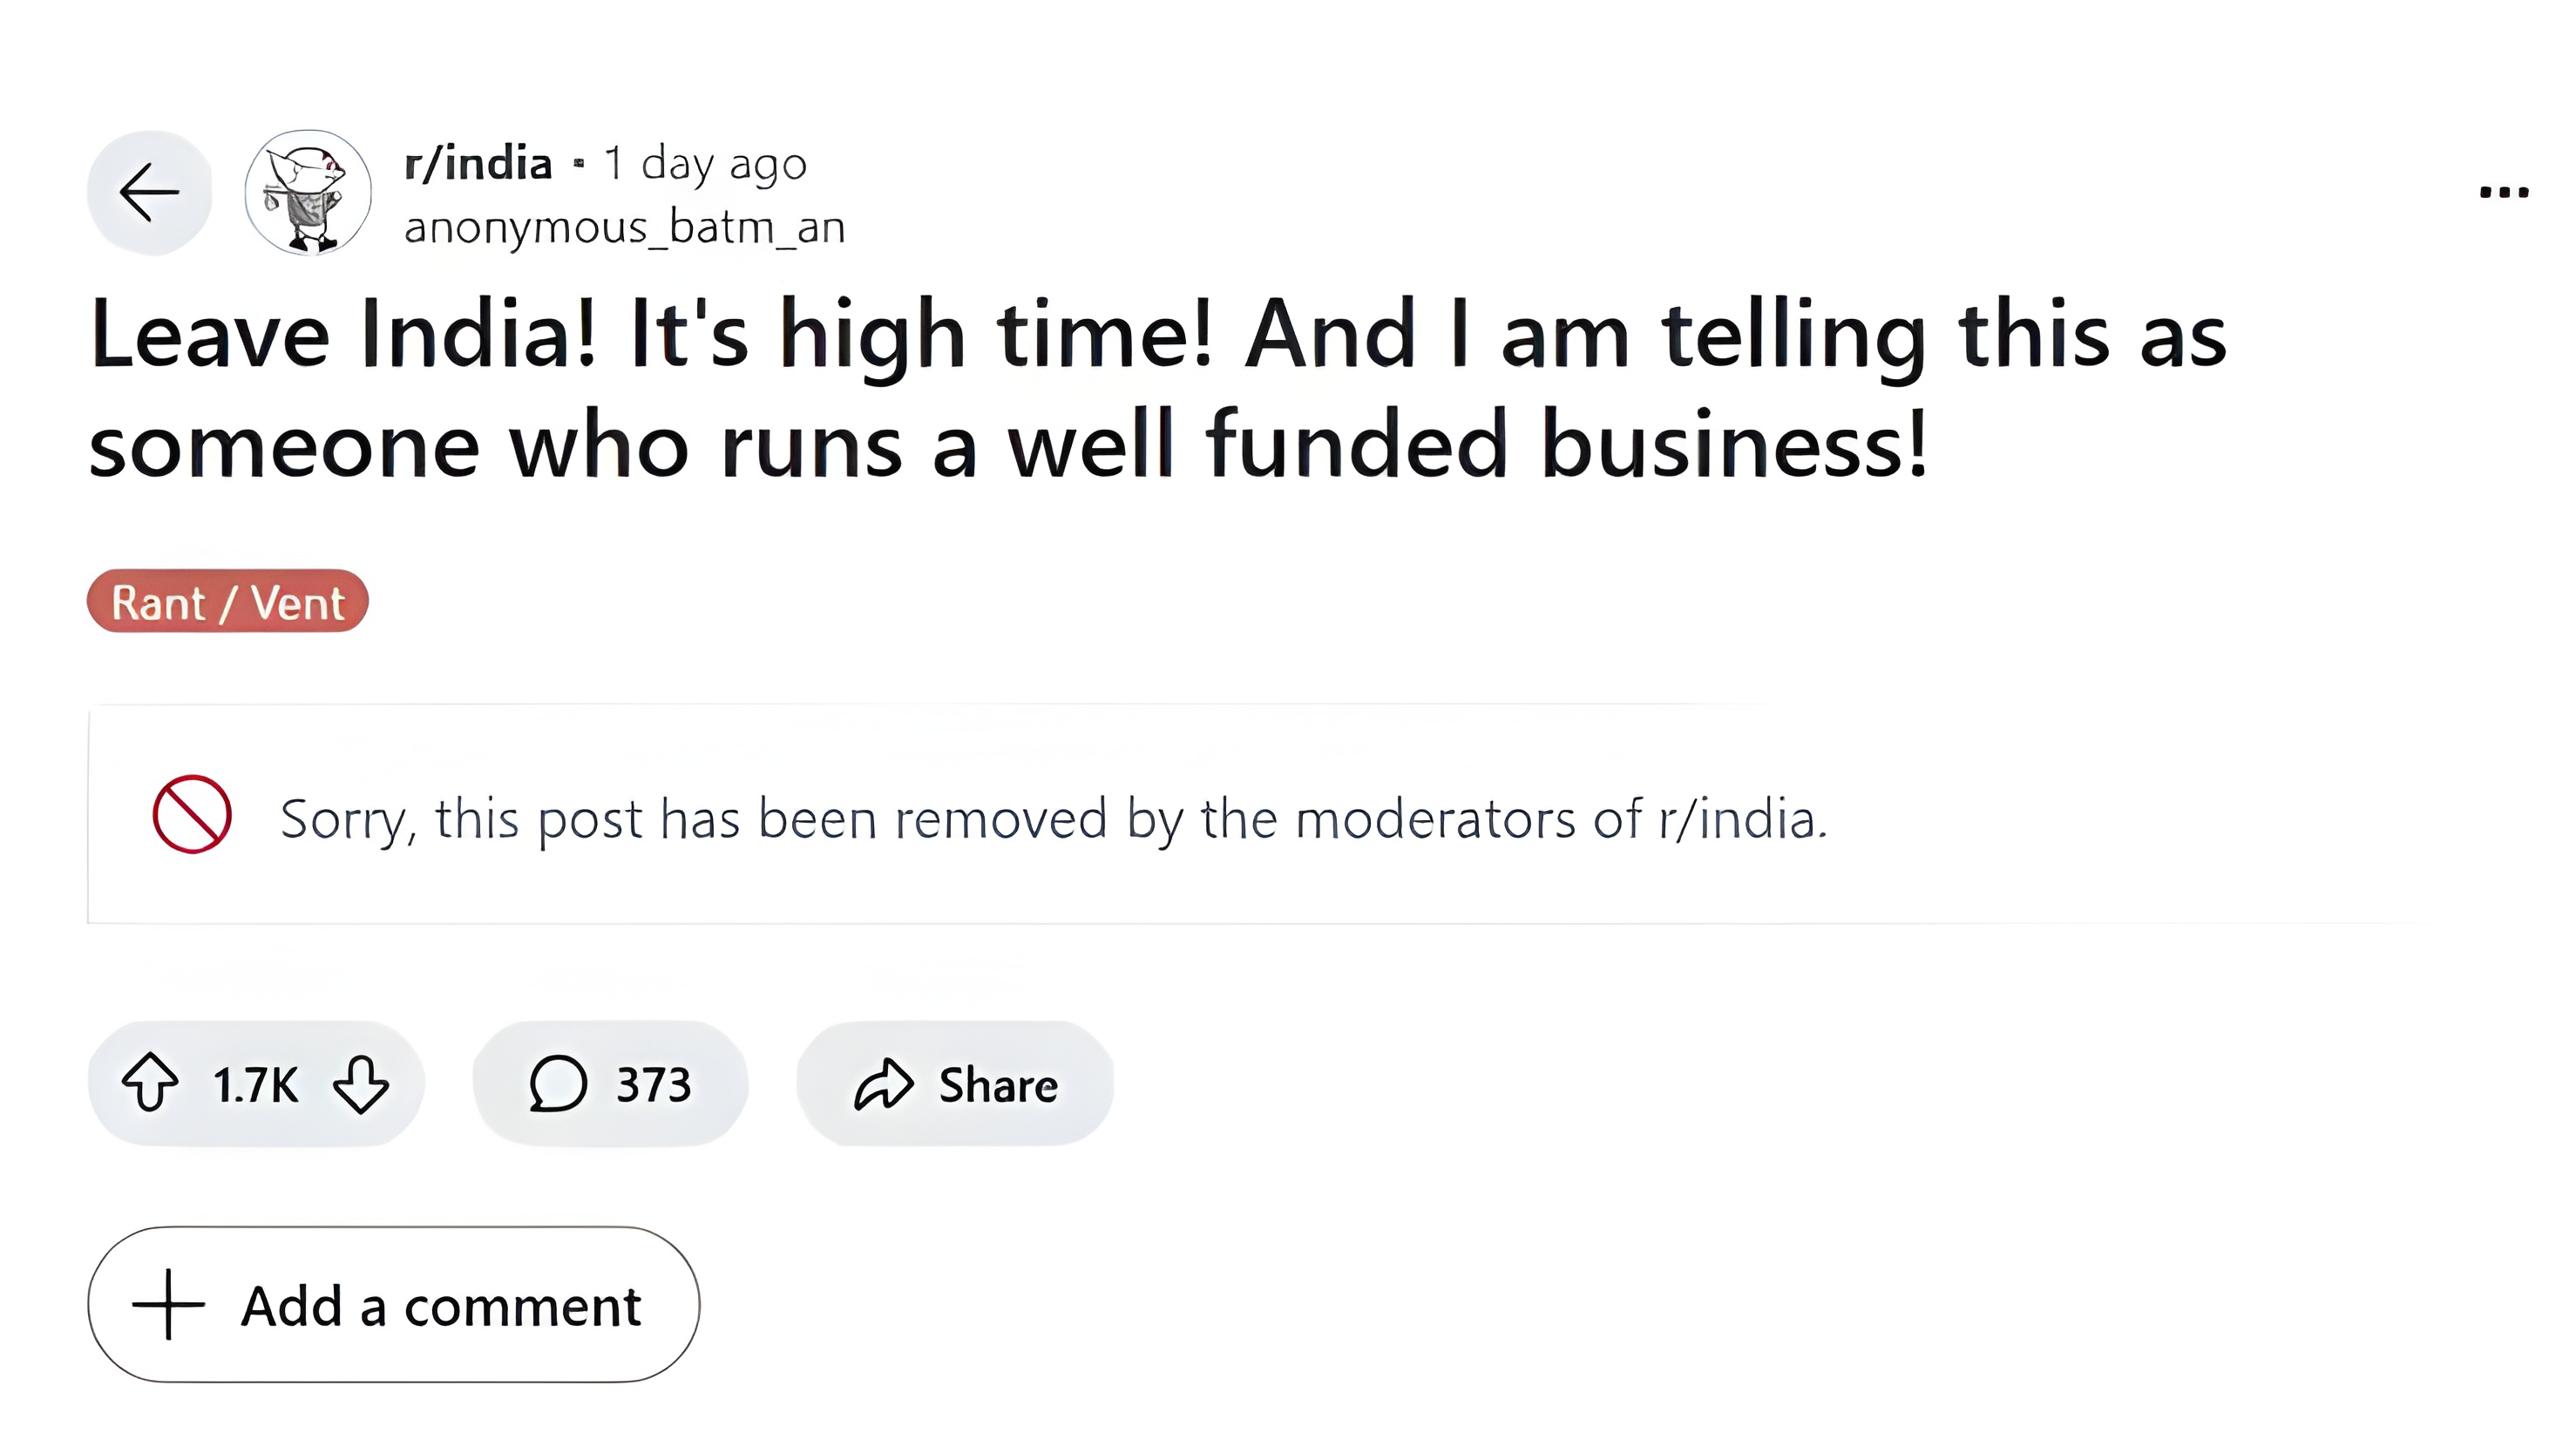Click the share arrow icon
Viewport: 2576px width, 1447px height.
(883, 1084)
